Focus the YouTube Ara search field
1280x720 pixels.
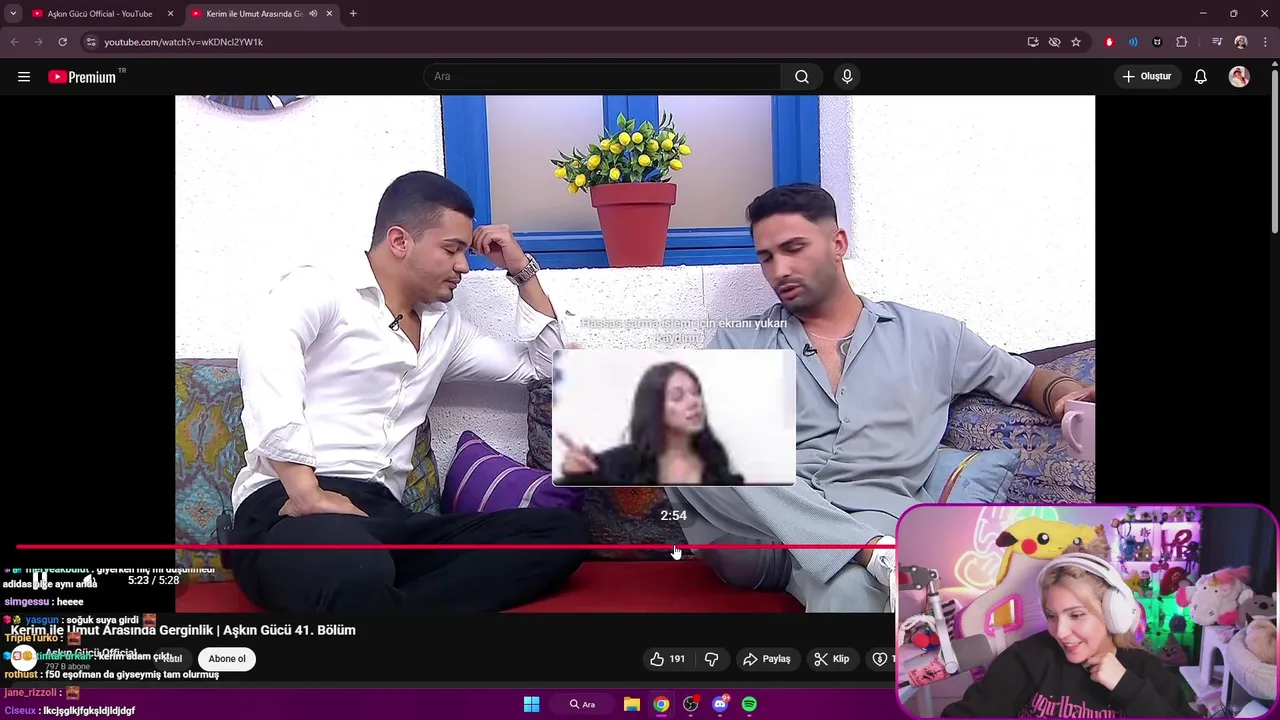point(602,77)
